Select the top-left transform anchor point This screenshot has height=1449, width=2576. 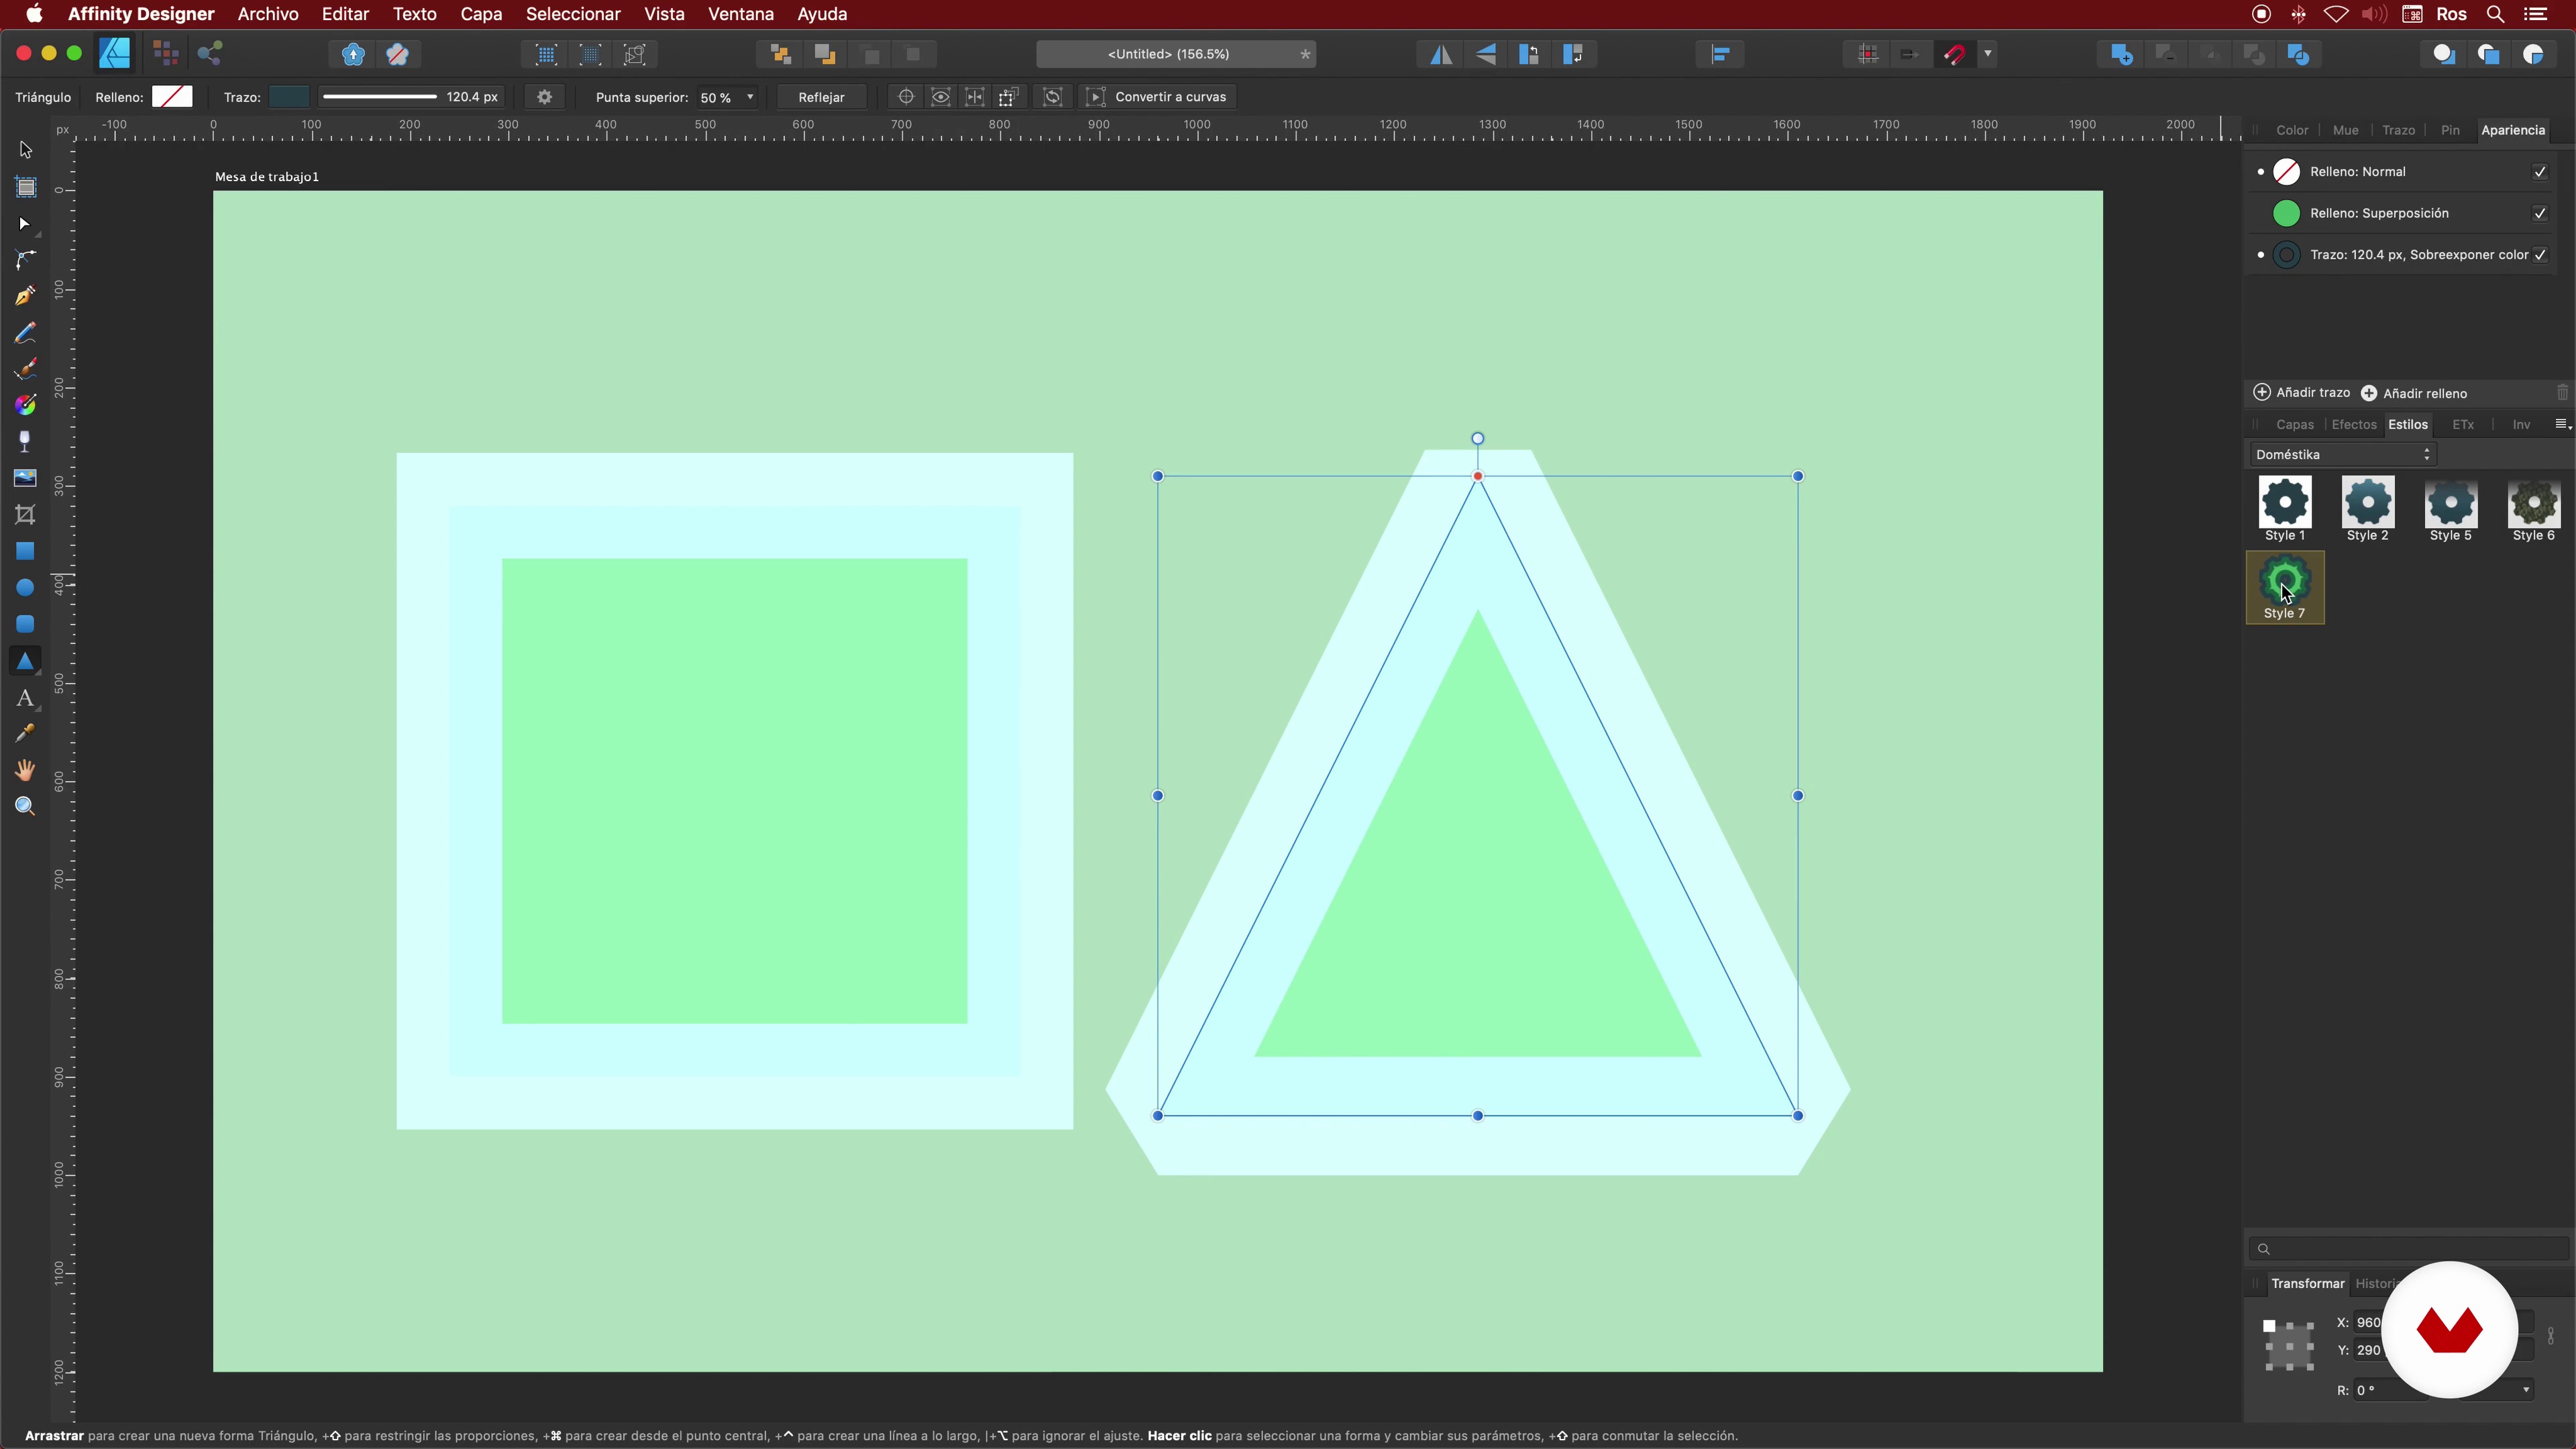click(2269, 1325)
